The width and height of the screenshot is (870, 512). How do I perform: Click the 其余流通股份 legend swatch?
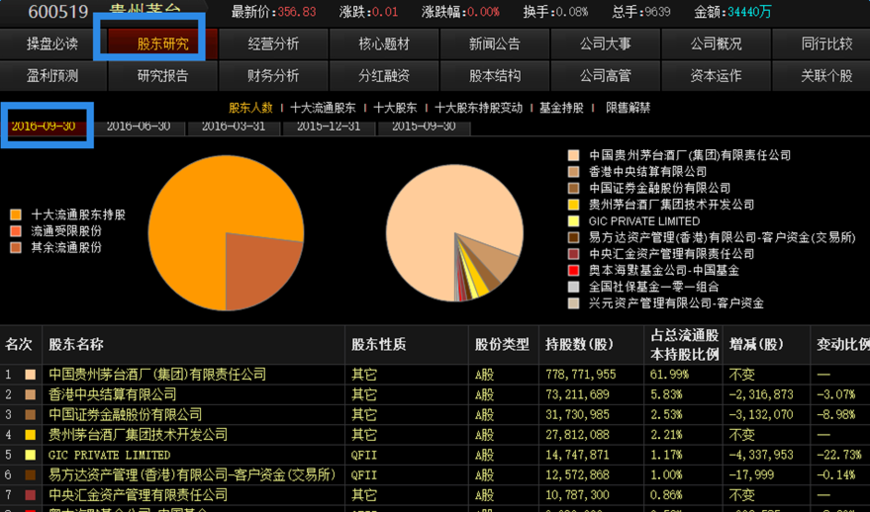[16, 247]
